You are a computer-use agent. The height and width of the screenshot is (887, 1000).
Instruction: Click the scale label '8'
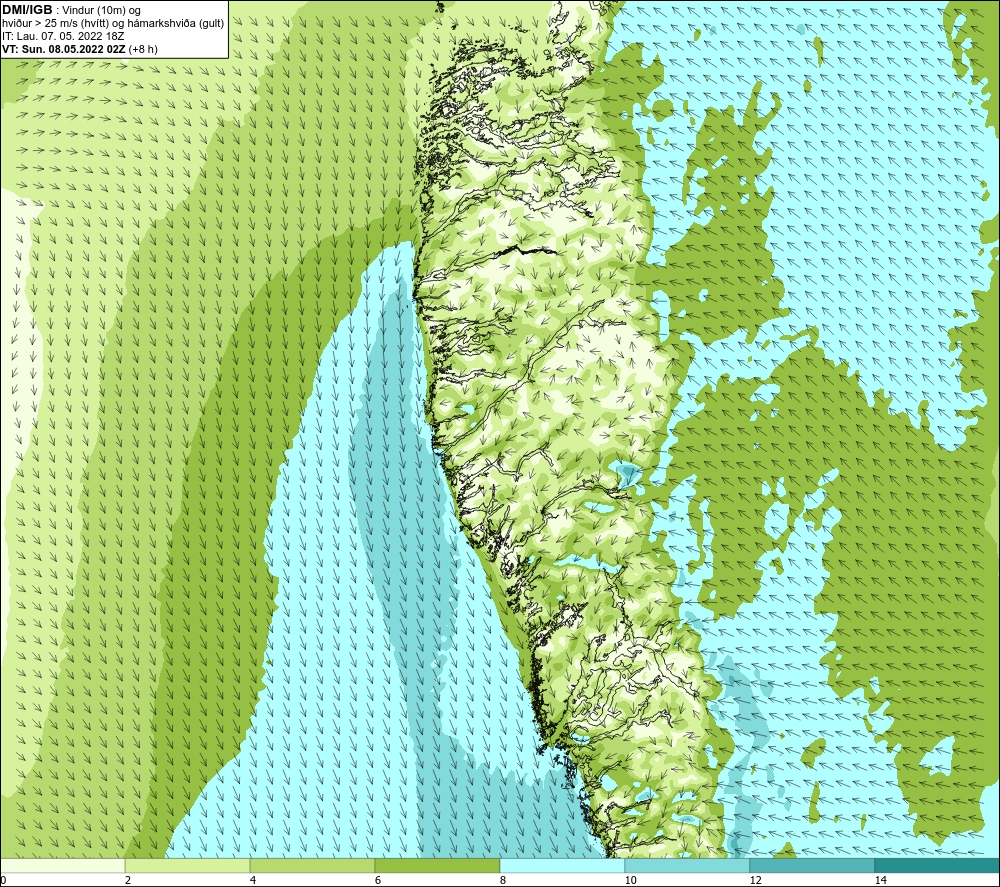click(503, 880)
